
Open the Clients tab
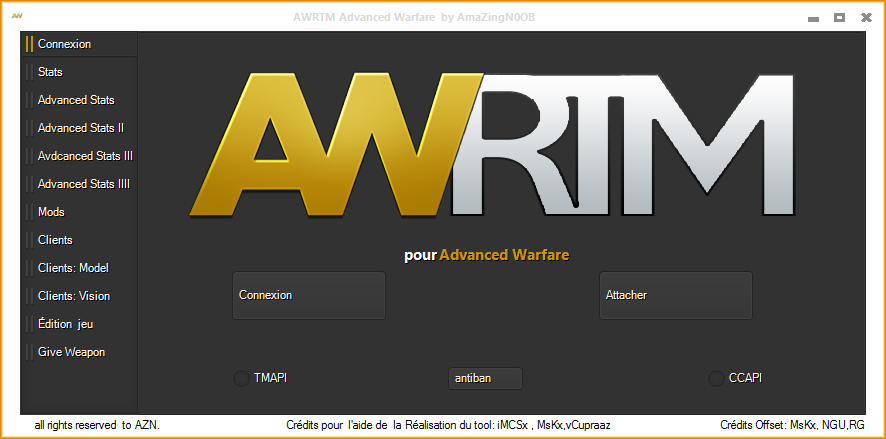click(x=79, y=240)
